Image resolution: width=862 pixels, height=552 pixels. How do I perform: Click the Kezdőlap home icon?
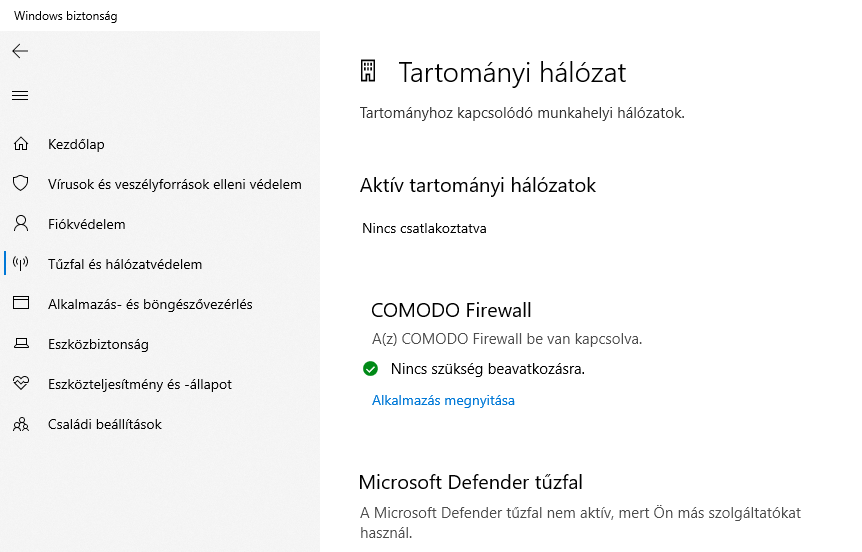21,144
